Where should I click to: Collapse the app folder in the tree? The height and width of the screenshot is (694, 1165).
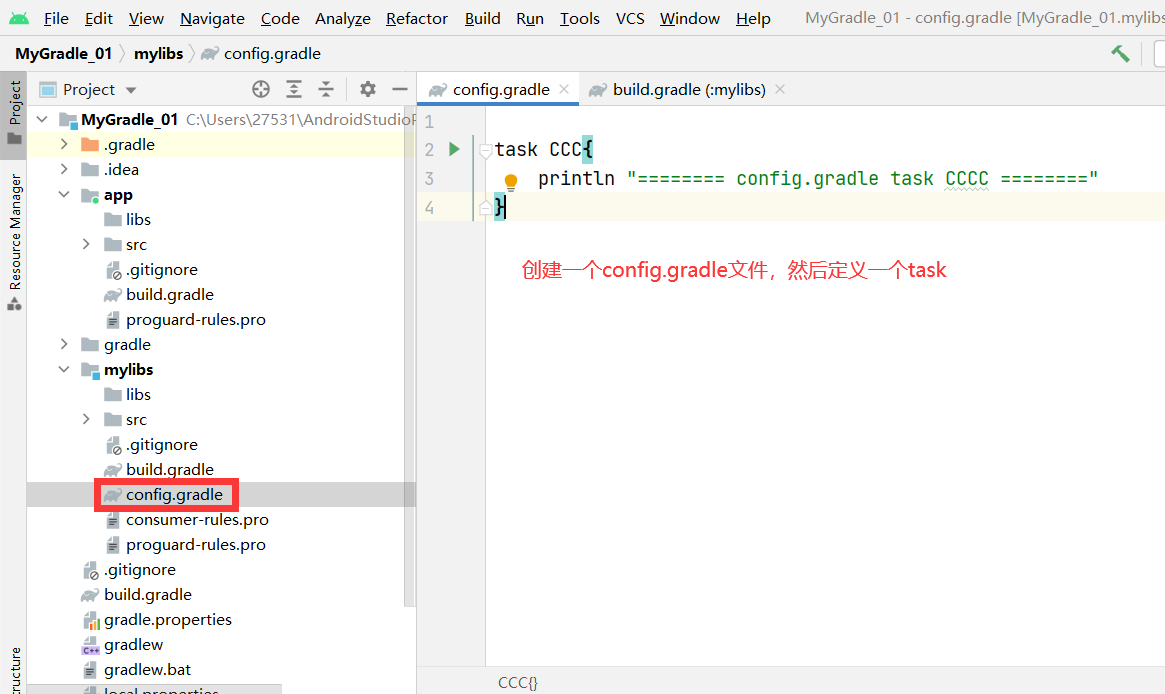[63, 194]
